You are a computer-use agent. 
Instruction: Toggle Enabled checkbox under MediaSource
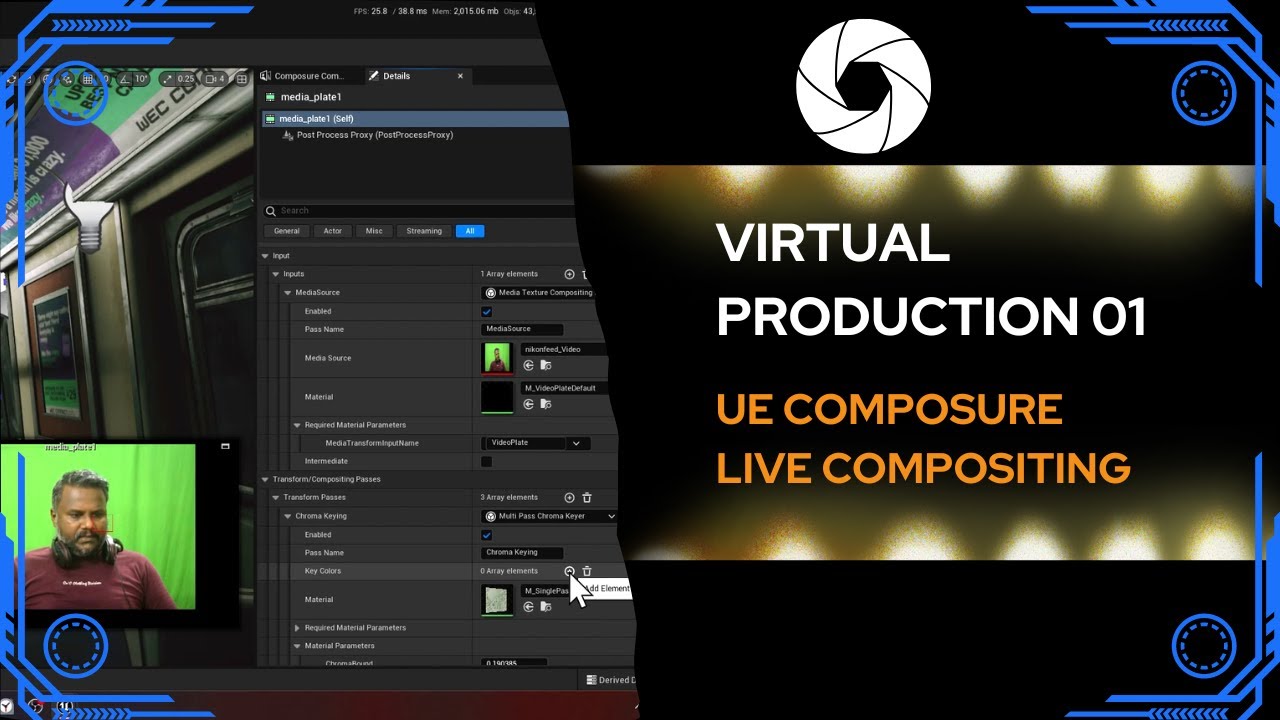click(x=487, y=311)
